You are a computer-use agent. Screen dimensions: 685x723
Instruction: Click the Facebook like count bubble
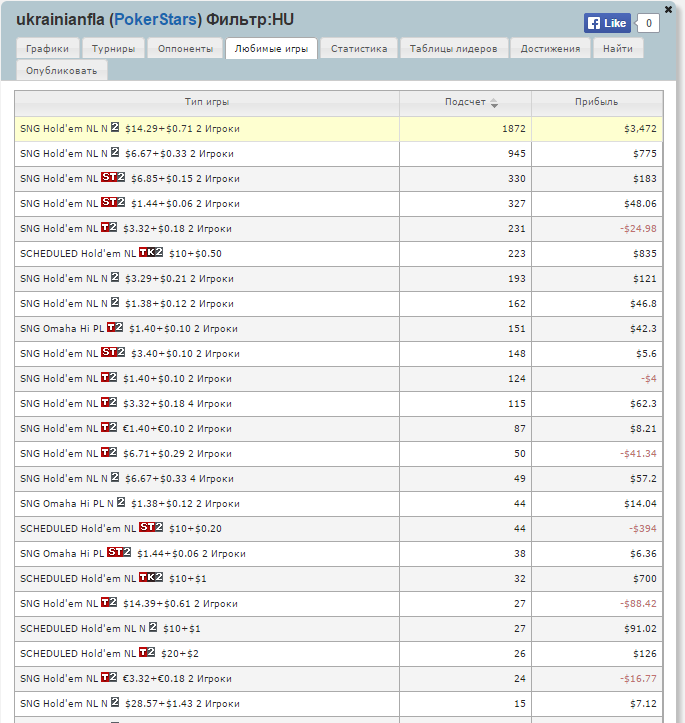click(648, 23)
